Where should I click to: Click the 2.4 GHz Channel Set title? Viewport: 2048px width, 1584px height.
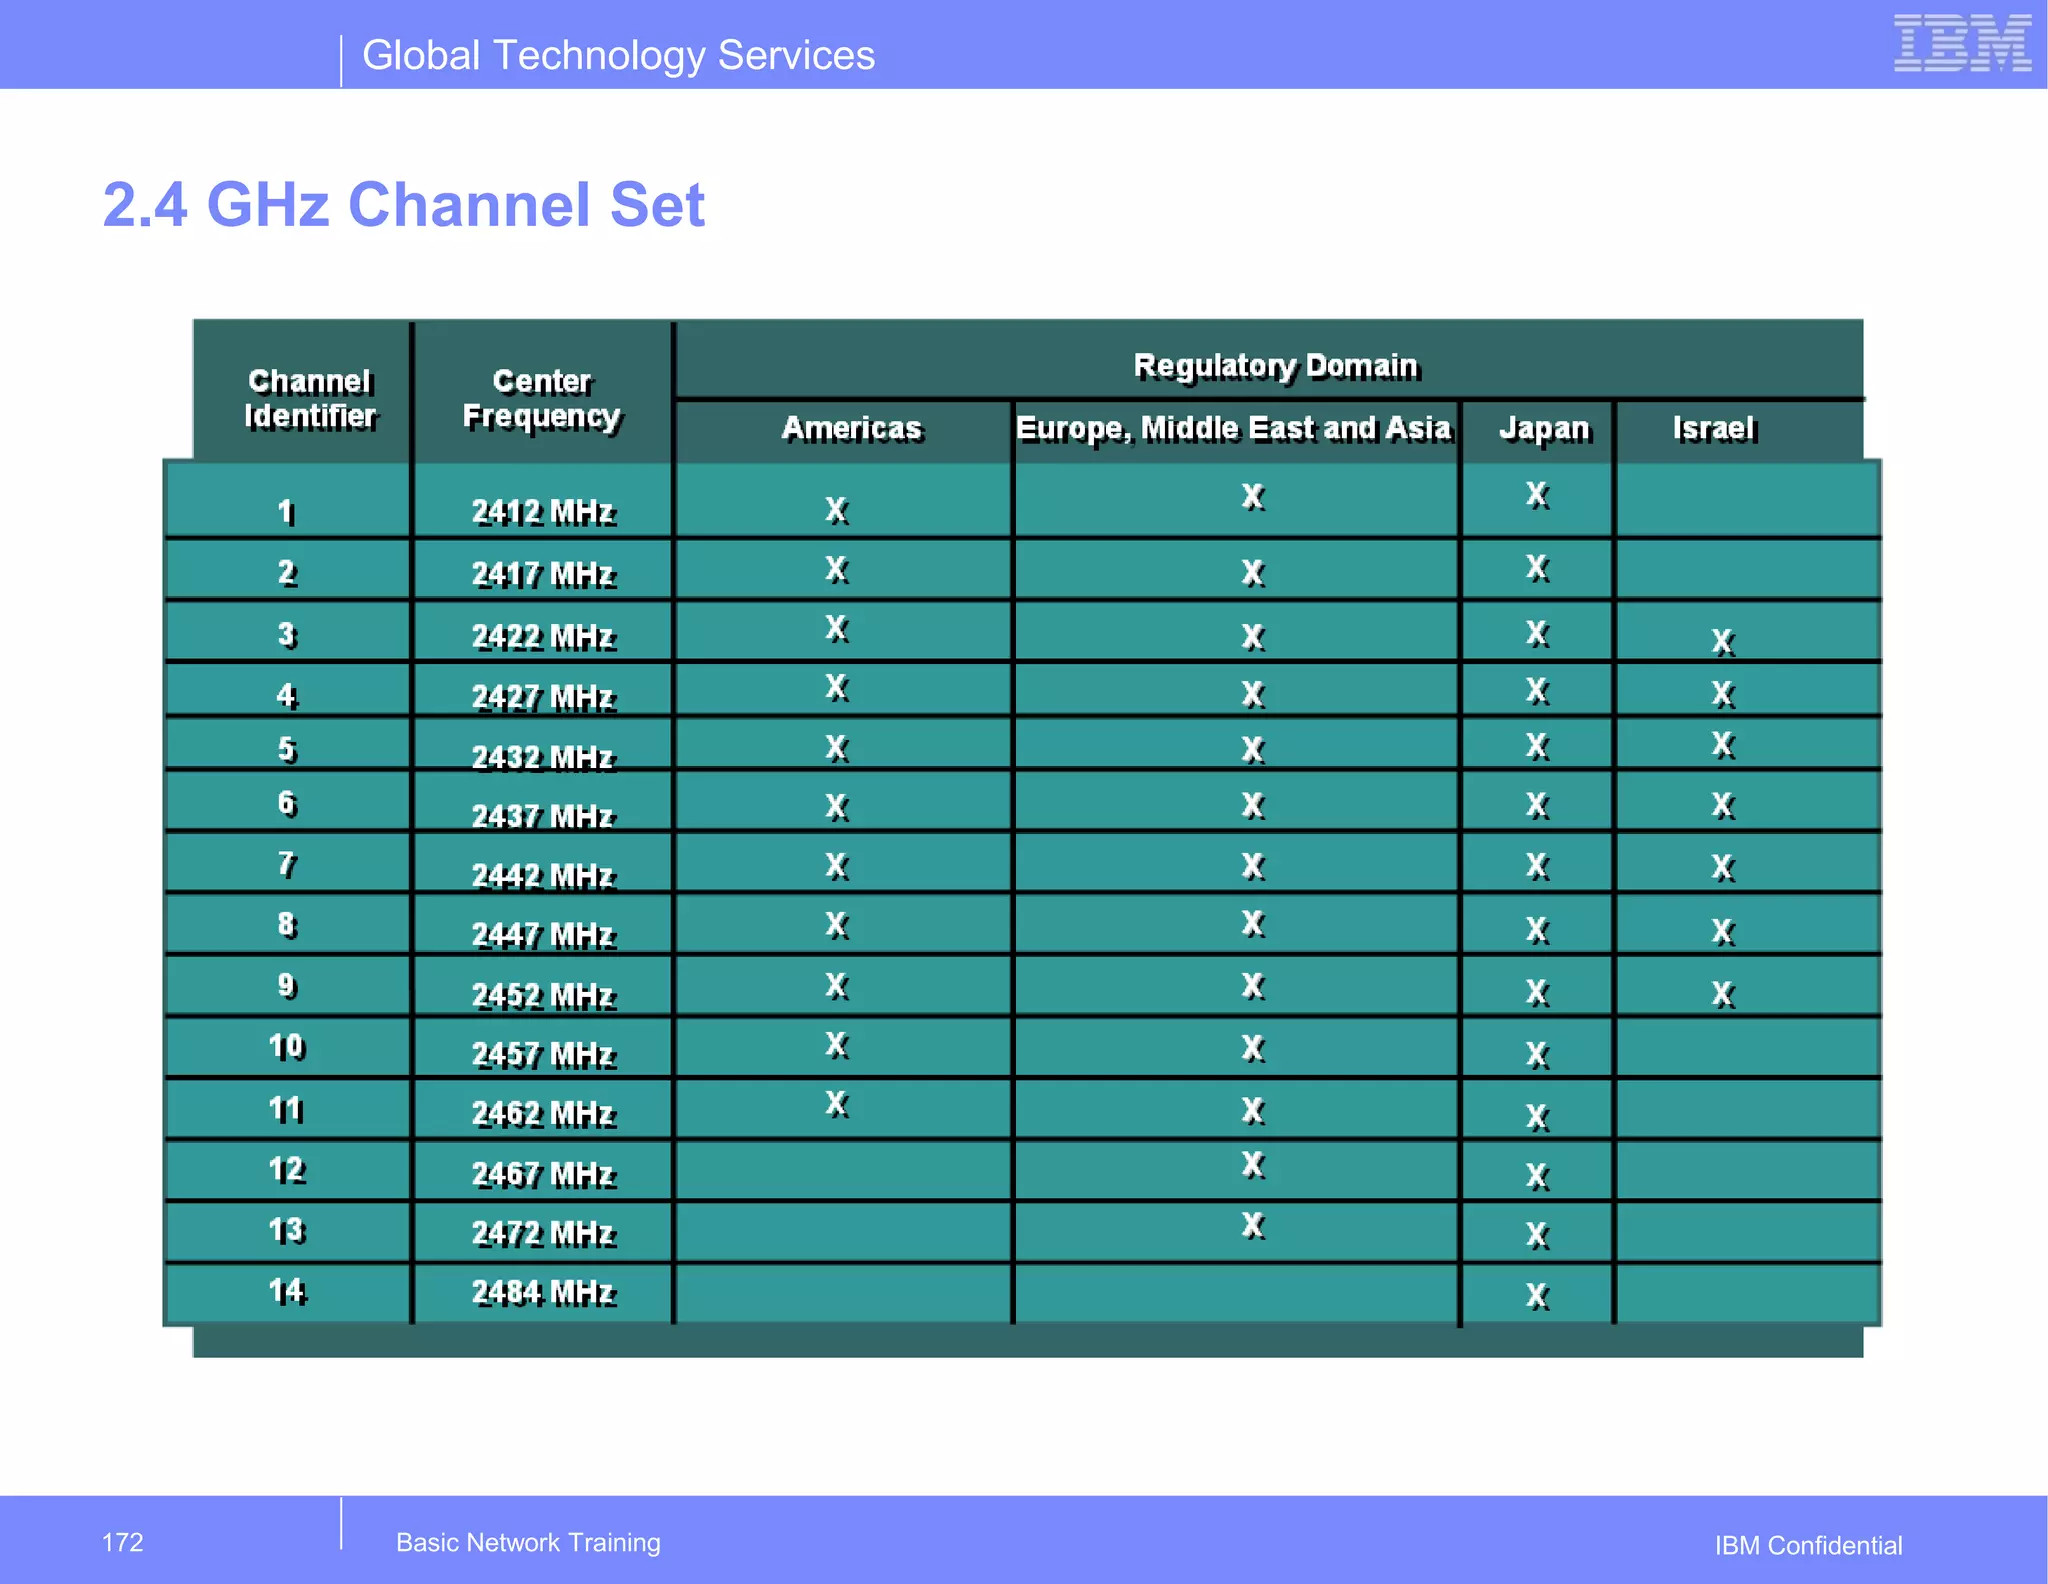[x=404, y=205]
